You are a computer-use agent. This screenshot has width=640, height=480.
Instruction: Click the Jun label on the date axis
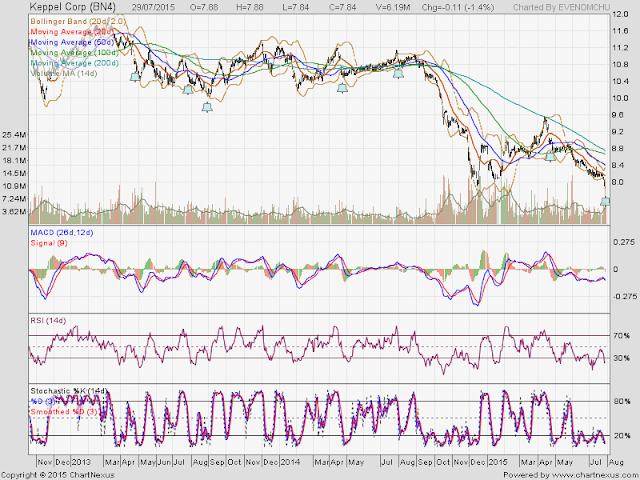click(x=164, y=462)
